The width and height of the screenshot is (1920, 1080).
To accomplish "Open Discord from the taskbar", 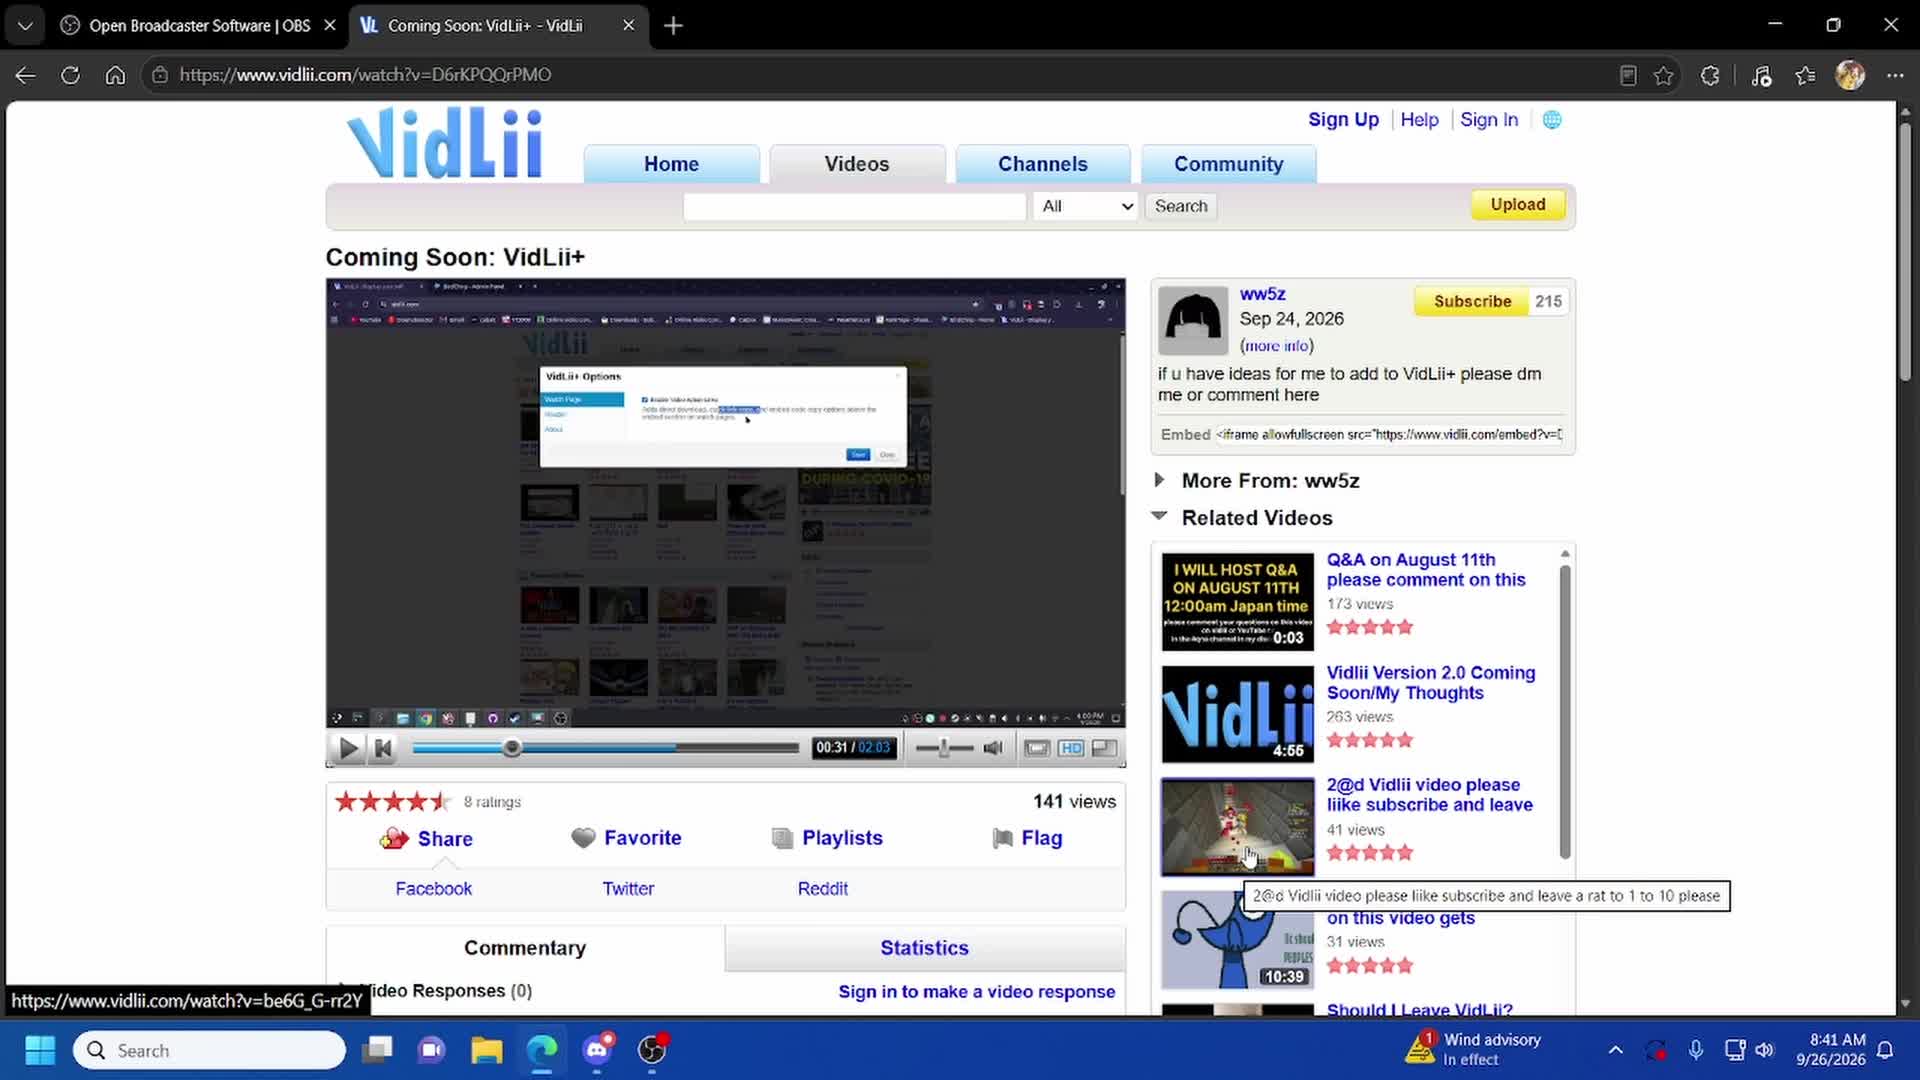I will (598, 1050).
